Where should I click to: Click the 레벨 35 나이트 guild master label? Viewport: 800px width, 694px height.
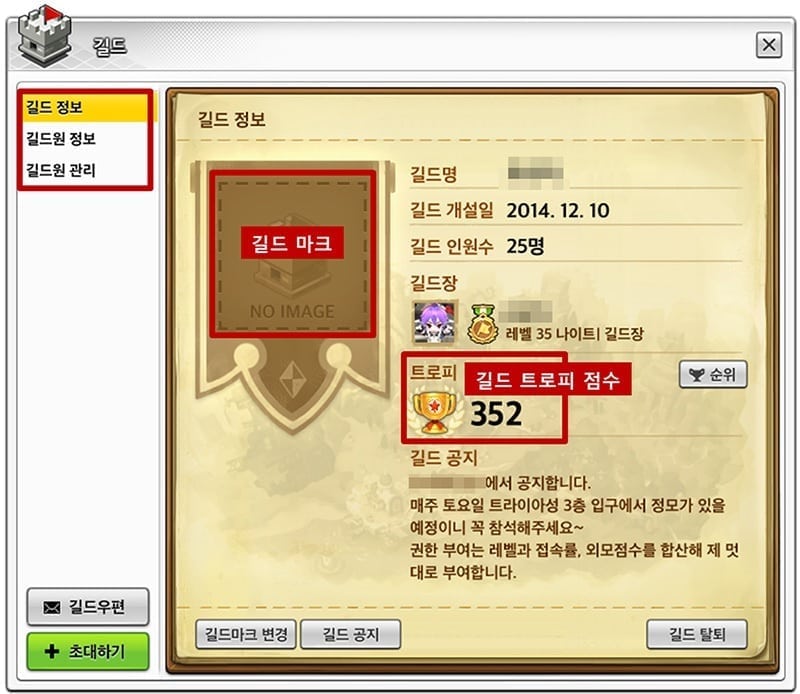tap(574, 334)
